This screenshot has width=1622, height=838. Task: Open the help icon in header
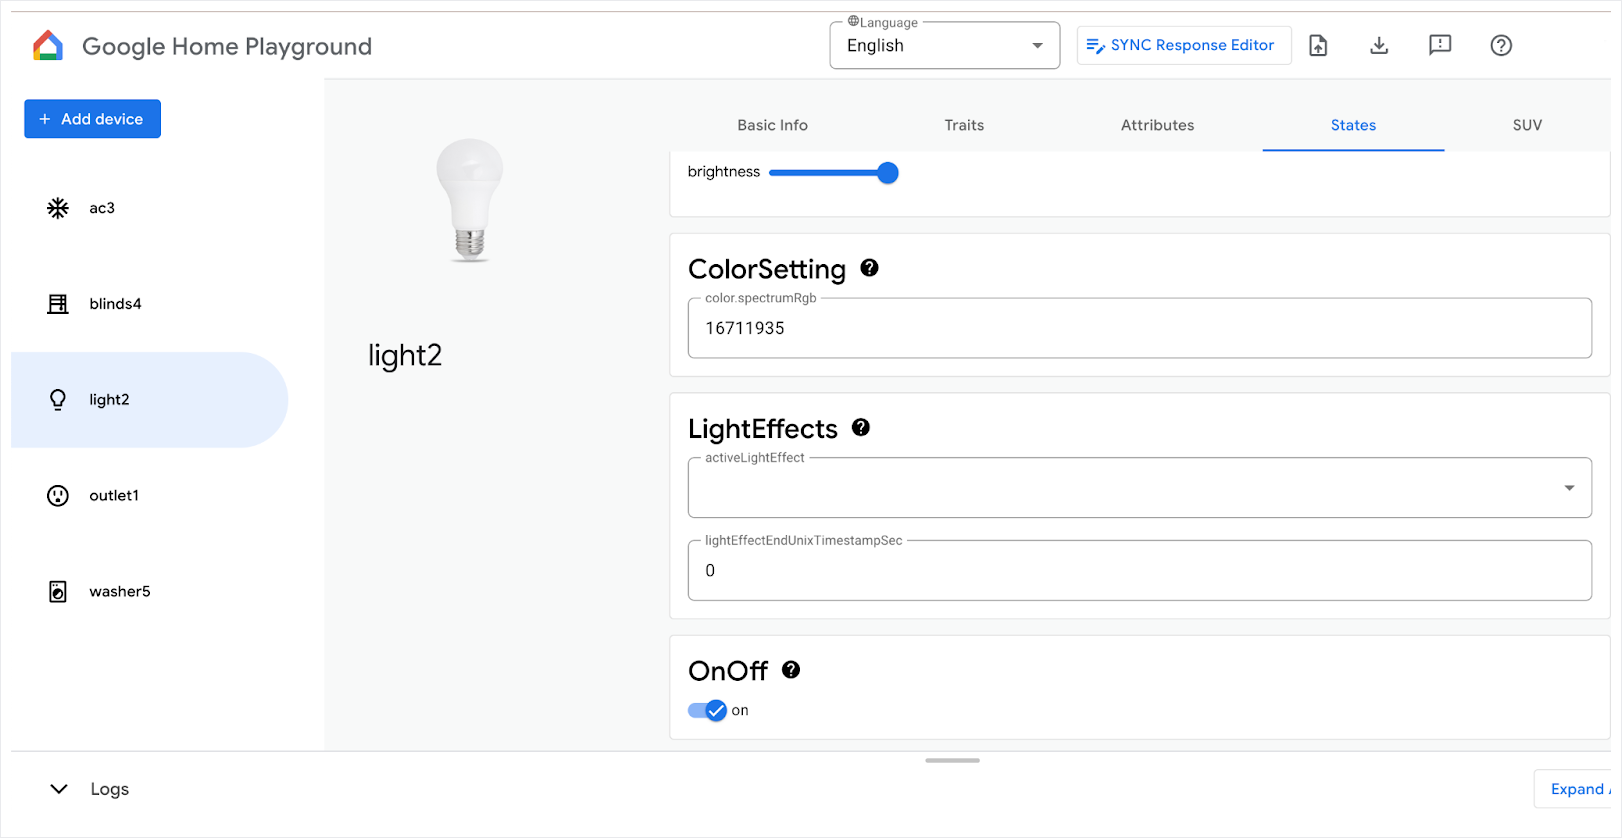pyautogui.click(x=1500, y=46)
